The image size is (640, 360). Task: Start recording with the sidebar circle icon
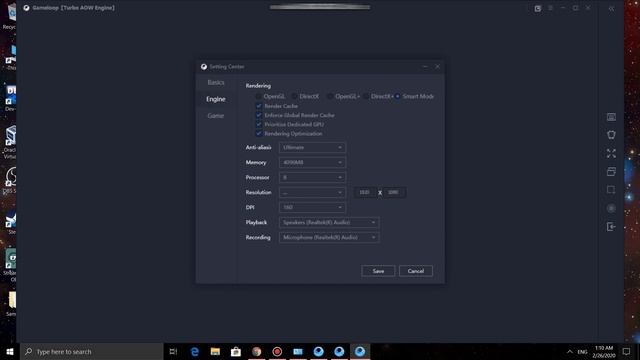(x=611, y=208)
